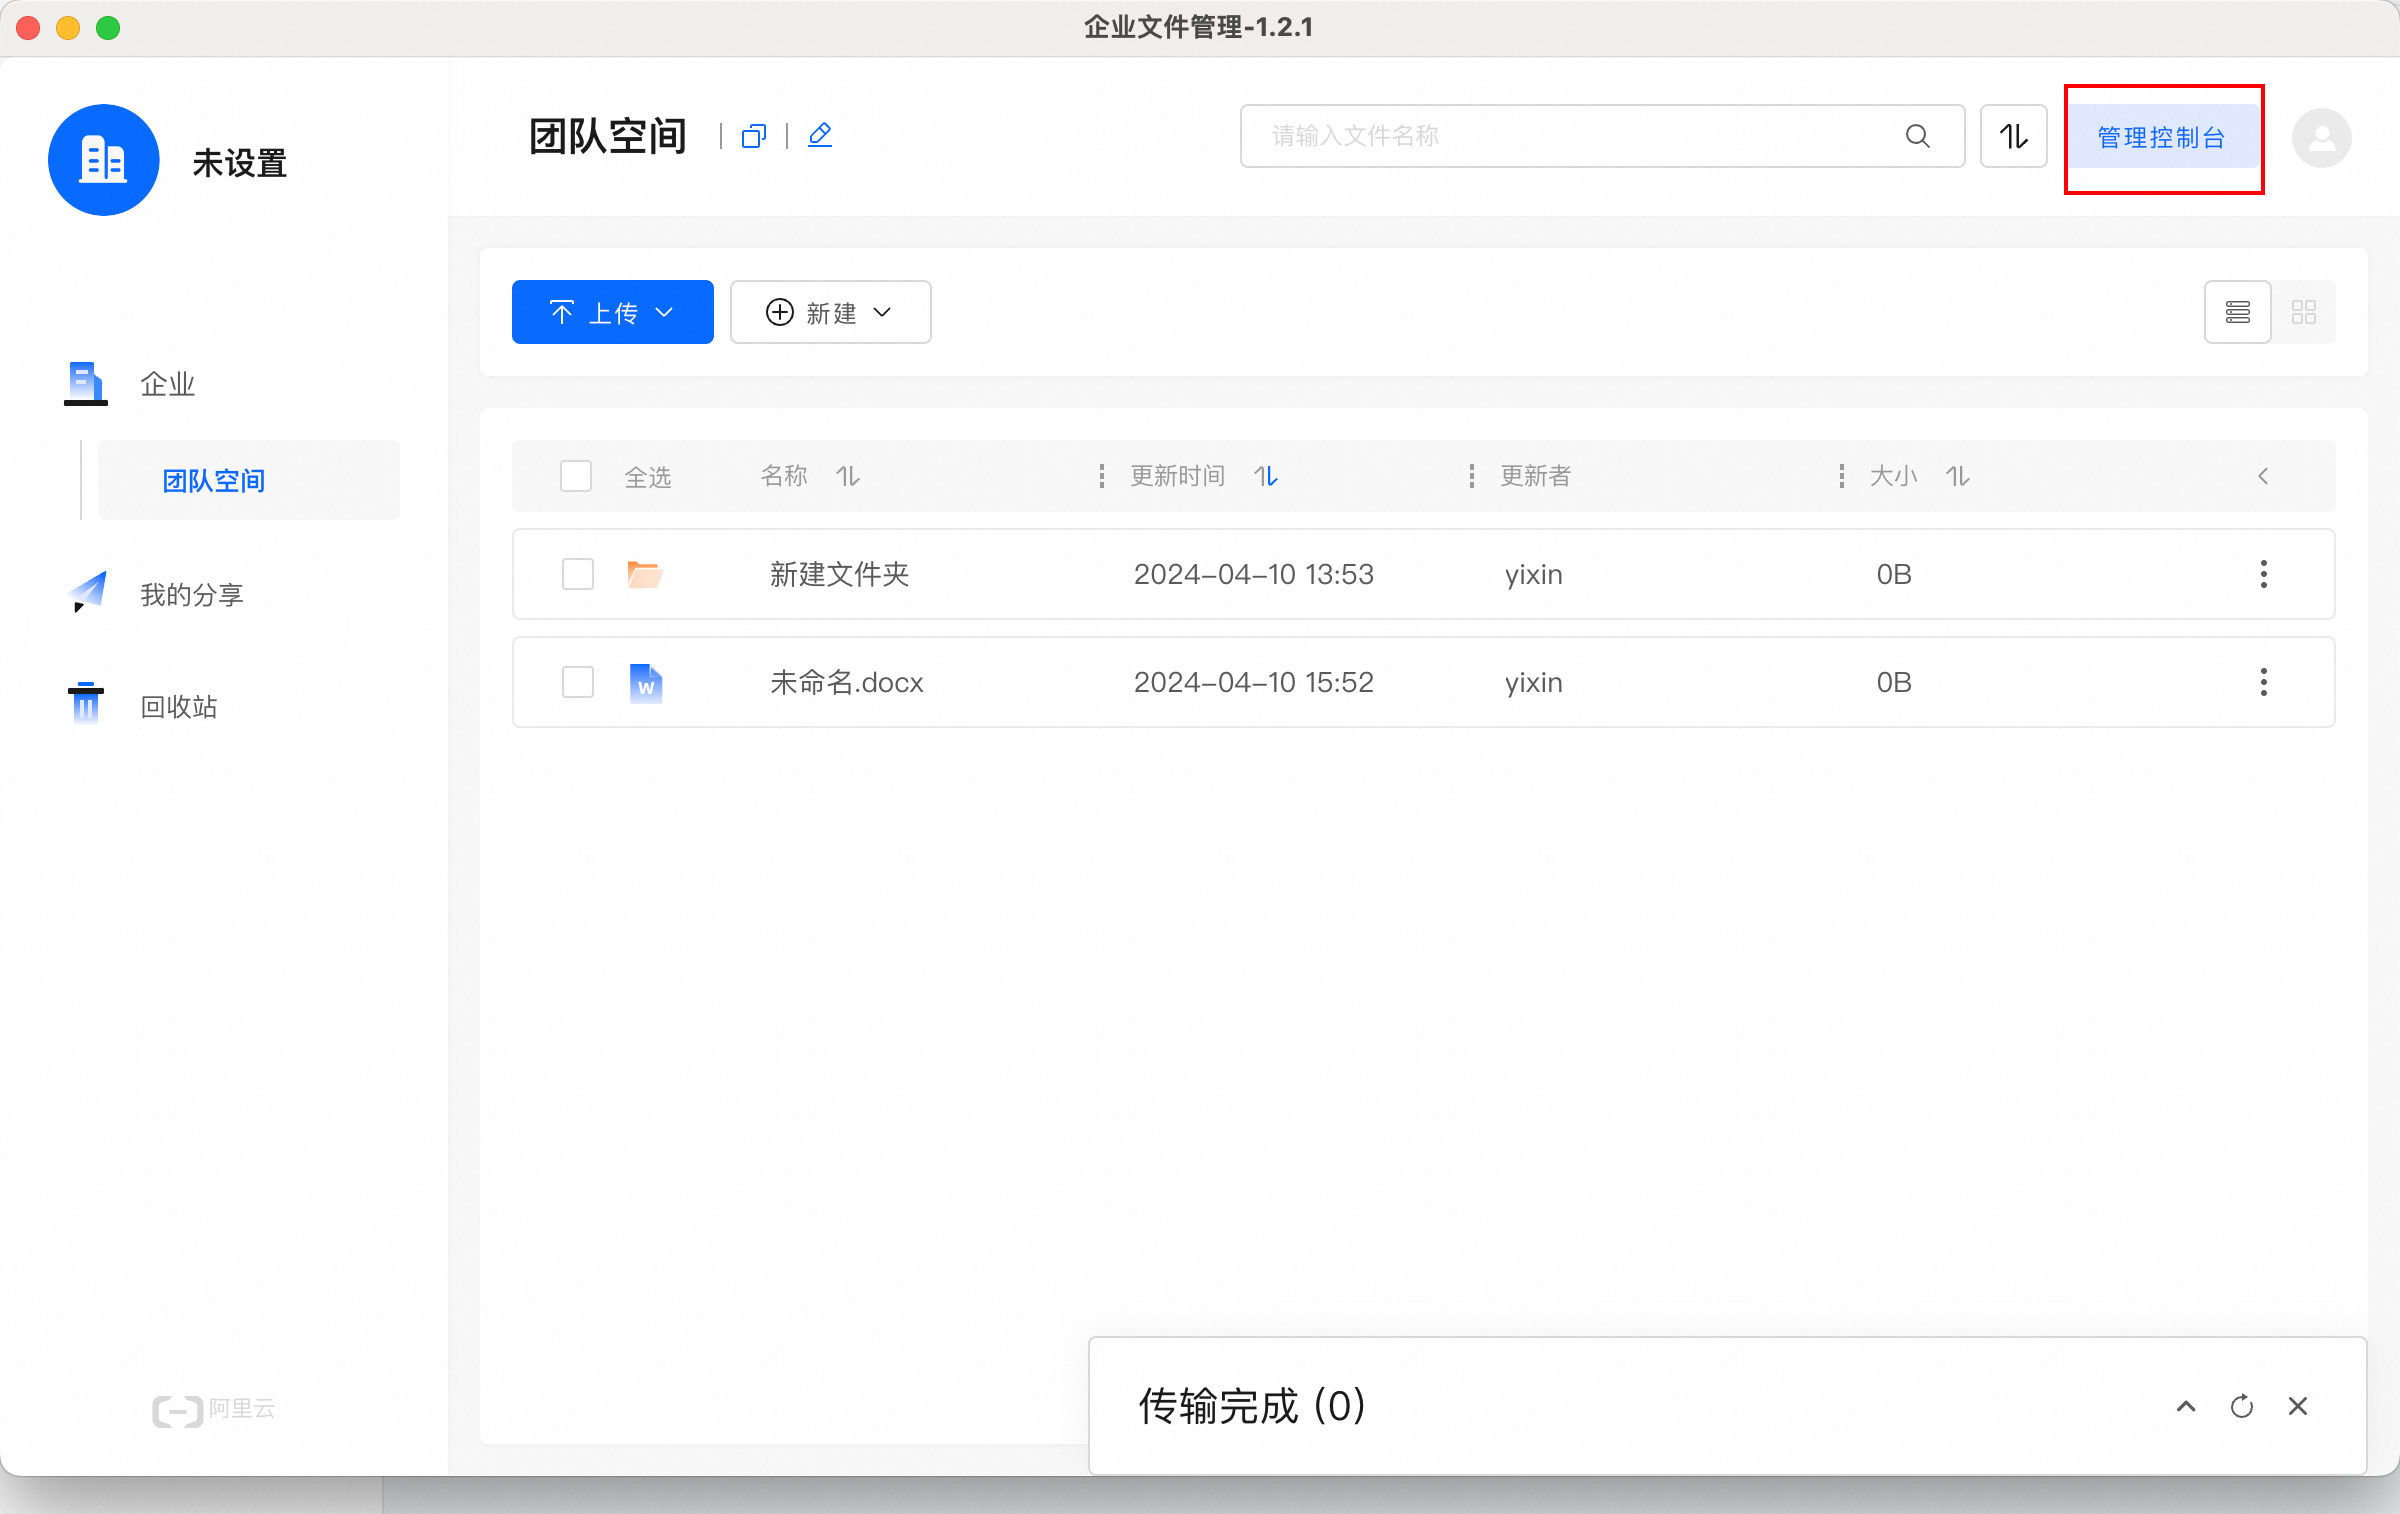Click the 管理控制台 button
The height and width of the screenshot is (1514, 2400).
click(x=2161, y=138)
